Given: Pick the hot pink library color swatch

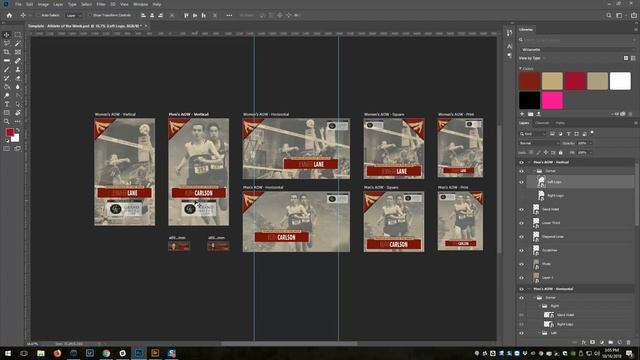Looking at the screenshot, I should pos(552,100).
